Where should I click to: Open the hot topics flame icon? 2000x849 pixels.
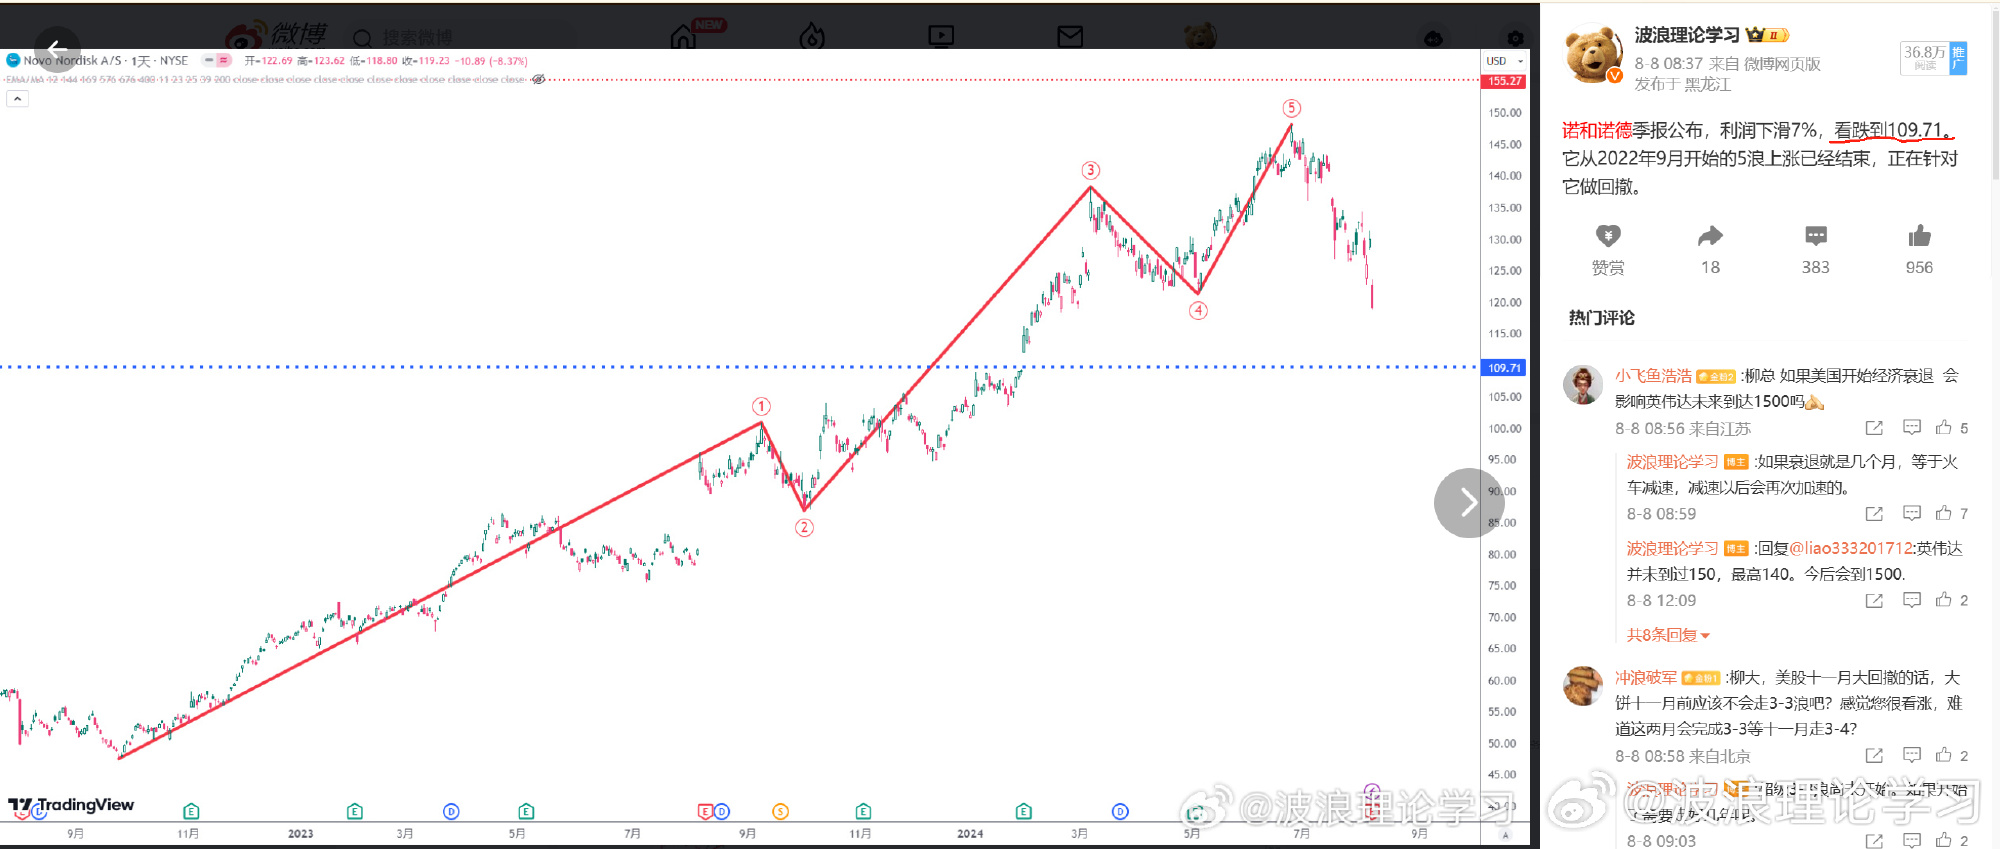[812, 37]
